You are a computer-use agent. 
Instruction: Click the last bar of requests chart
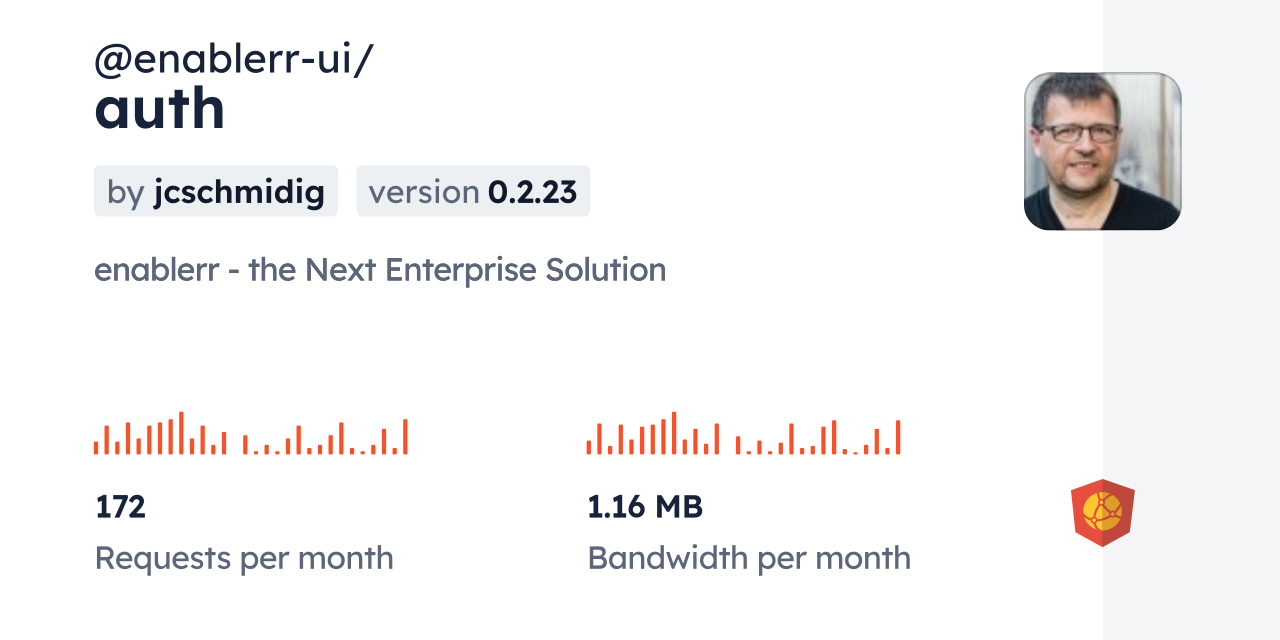click(405, 437)
